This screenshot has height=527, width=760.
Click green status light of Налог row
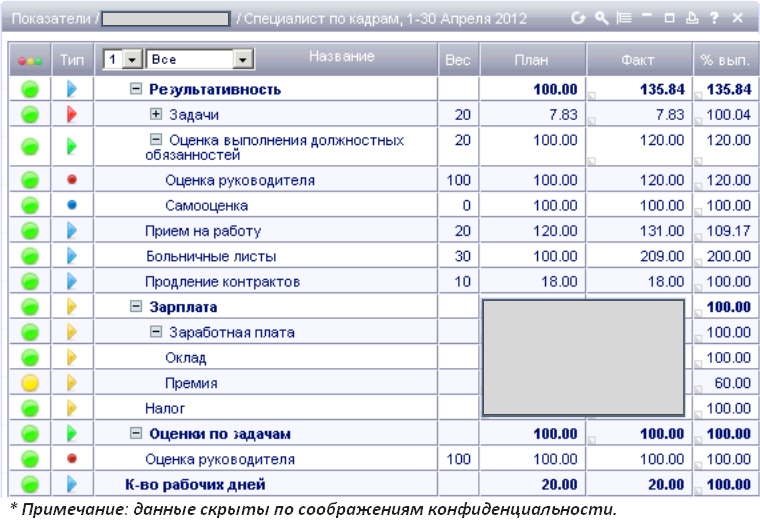coord(30,408)
